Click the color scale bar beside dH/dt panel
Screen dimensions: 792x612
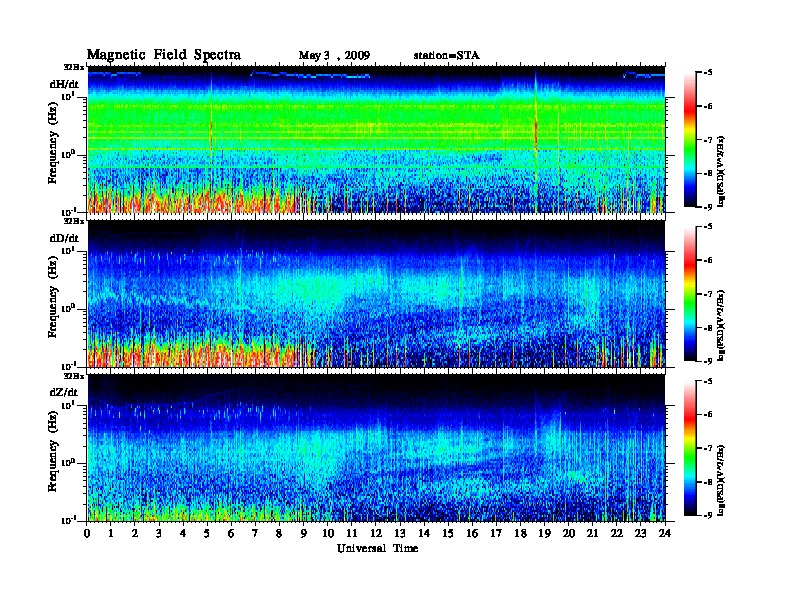[689, 140]
